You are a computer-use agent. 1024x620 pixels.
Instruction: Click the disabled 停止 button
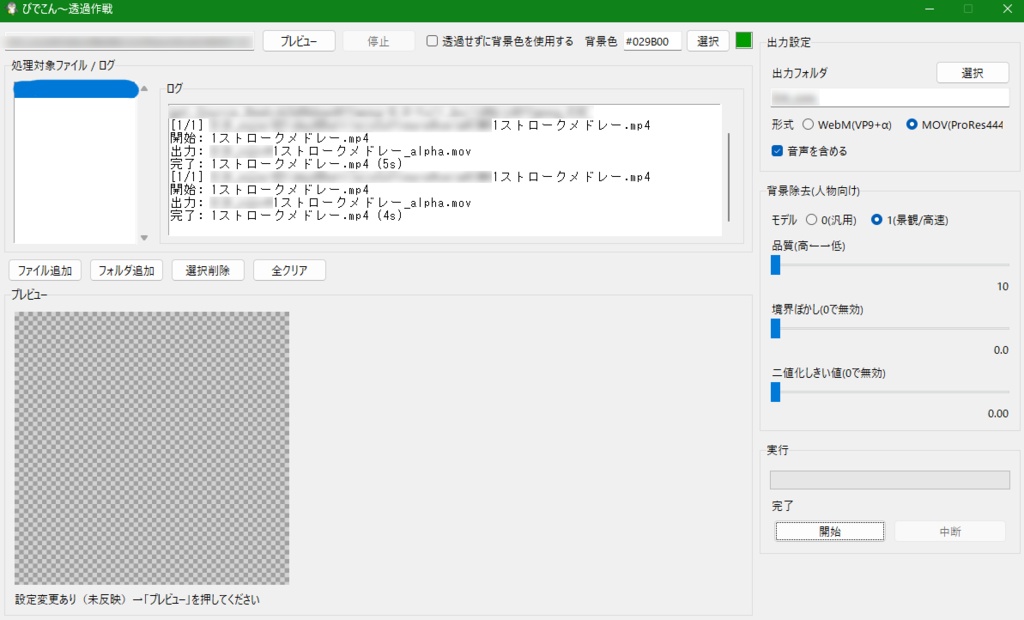pyautogui.click(x=379, y=41)
